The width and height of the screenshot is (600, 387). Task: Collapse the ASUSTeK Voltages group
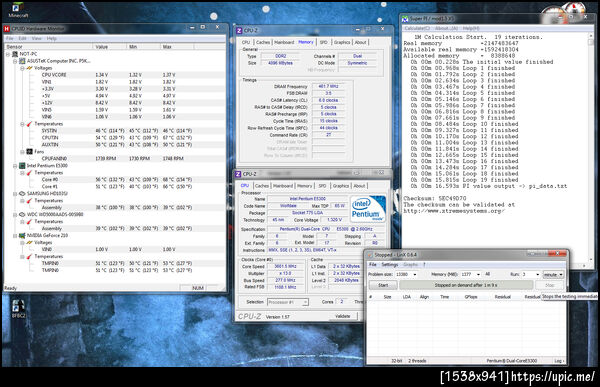coord(22,68)
